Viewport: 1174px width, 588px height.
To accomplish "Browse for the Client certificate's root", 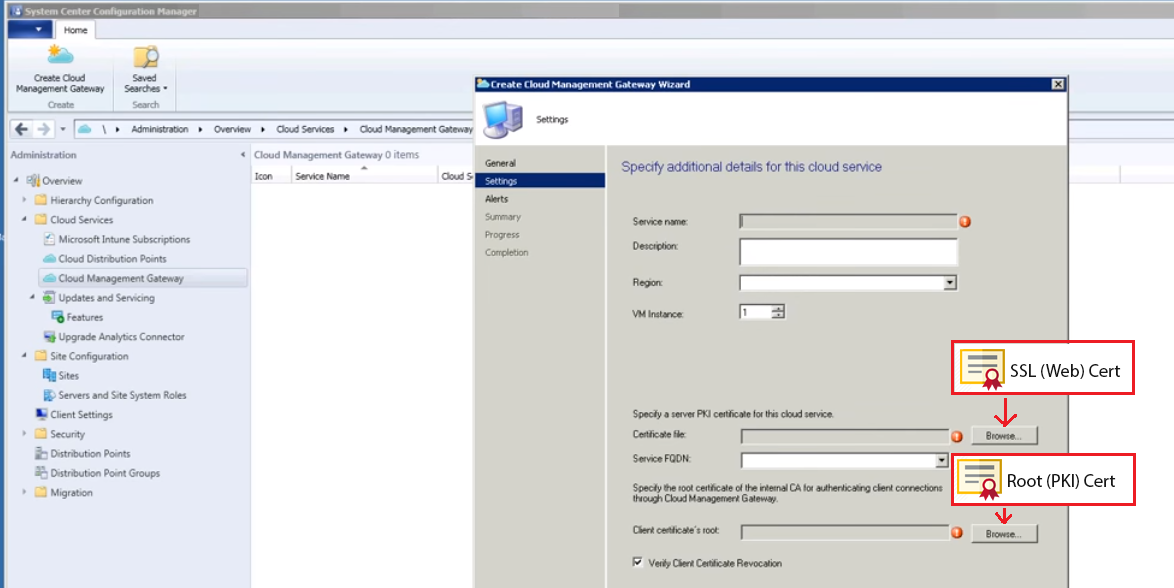I will click(1004, 533).
